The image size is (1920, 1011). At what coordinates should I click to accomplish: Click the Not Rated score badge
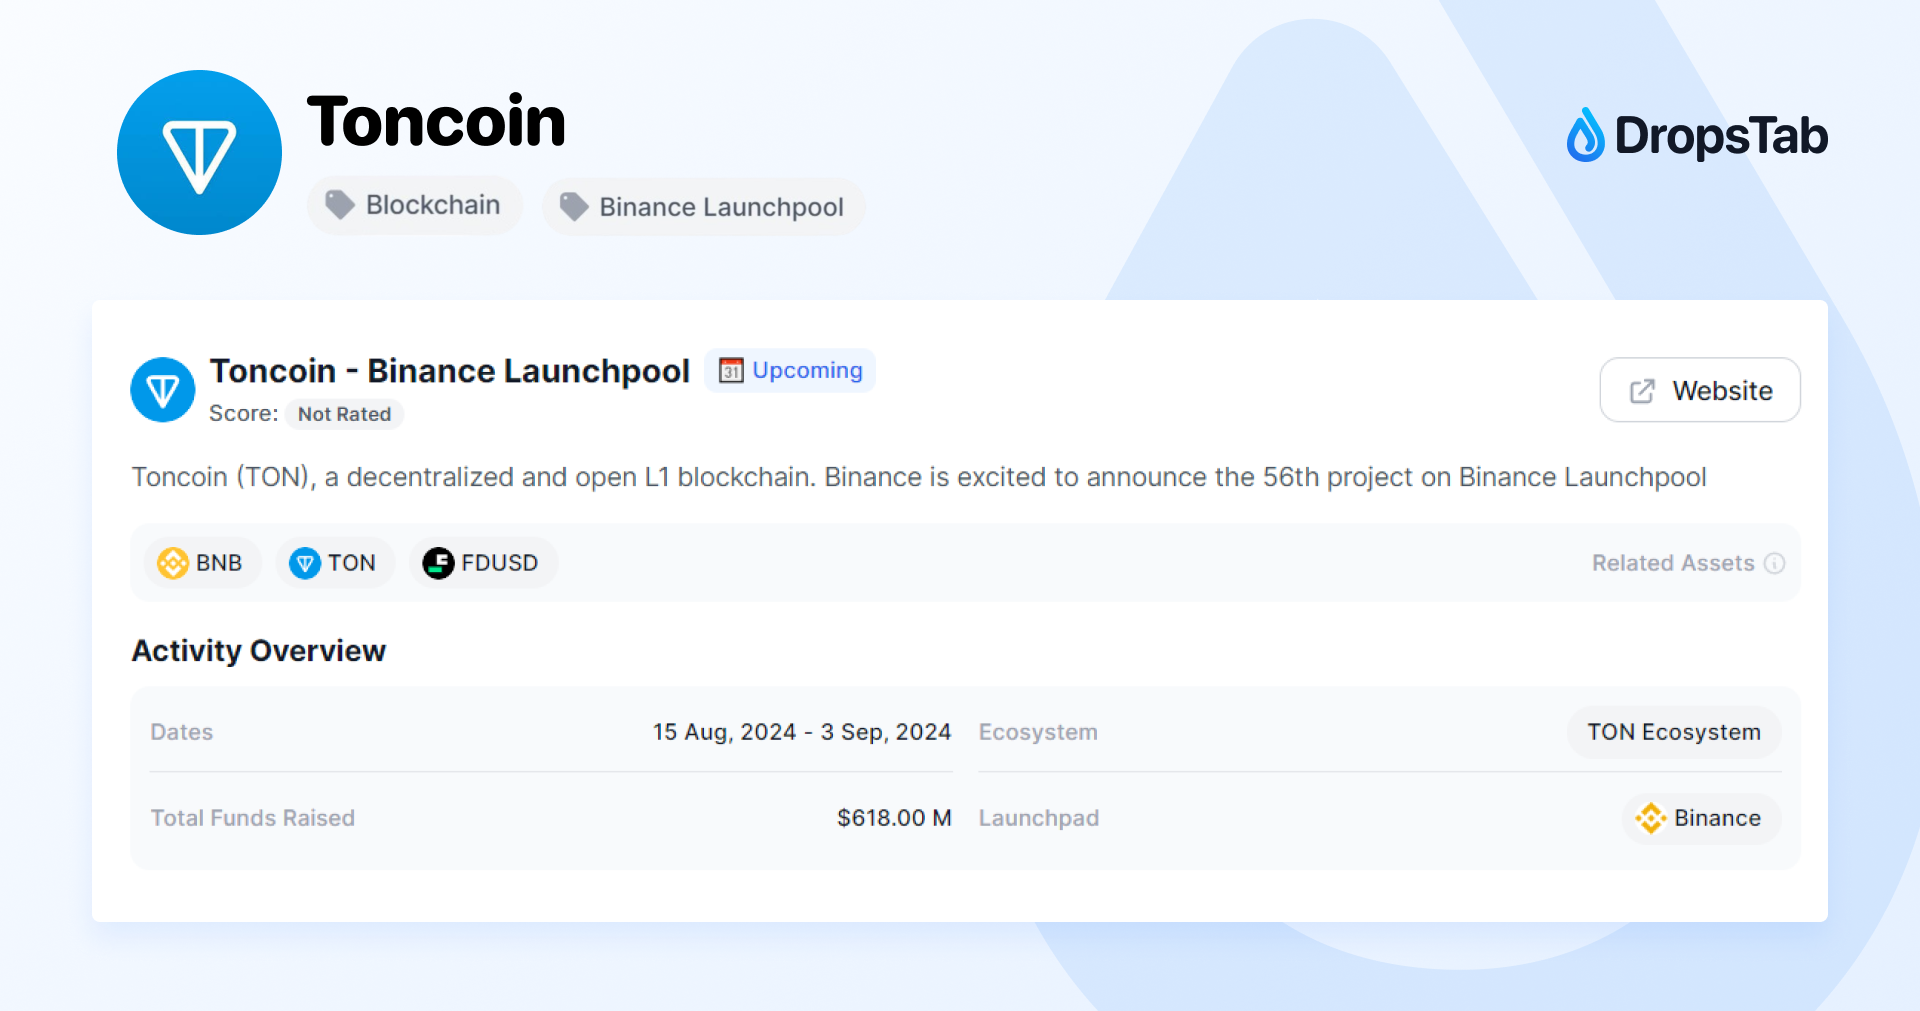pyautogui.click(x=344, y=414)
